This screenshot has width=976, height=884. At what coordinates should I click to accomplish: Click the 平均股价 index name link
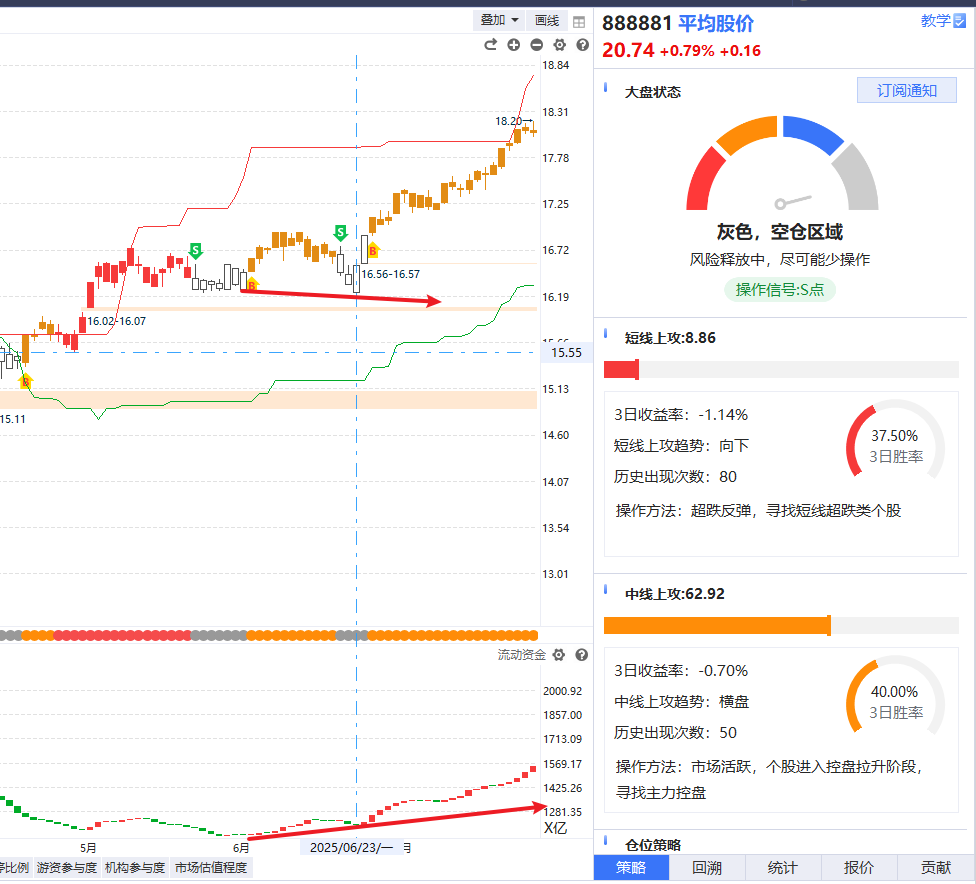pos(716,24)
